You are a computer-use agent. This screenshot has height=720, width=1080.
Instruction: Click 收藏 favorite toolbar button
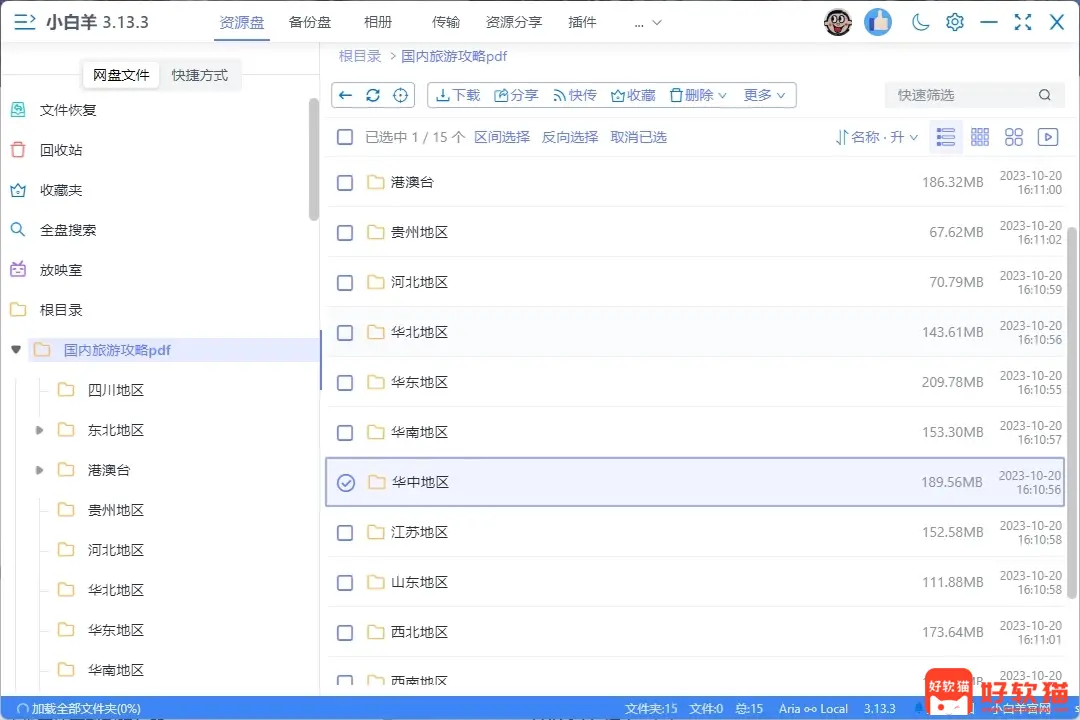[633, 95]
